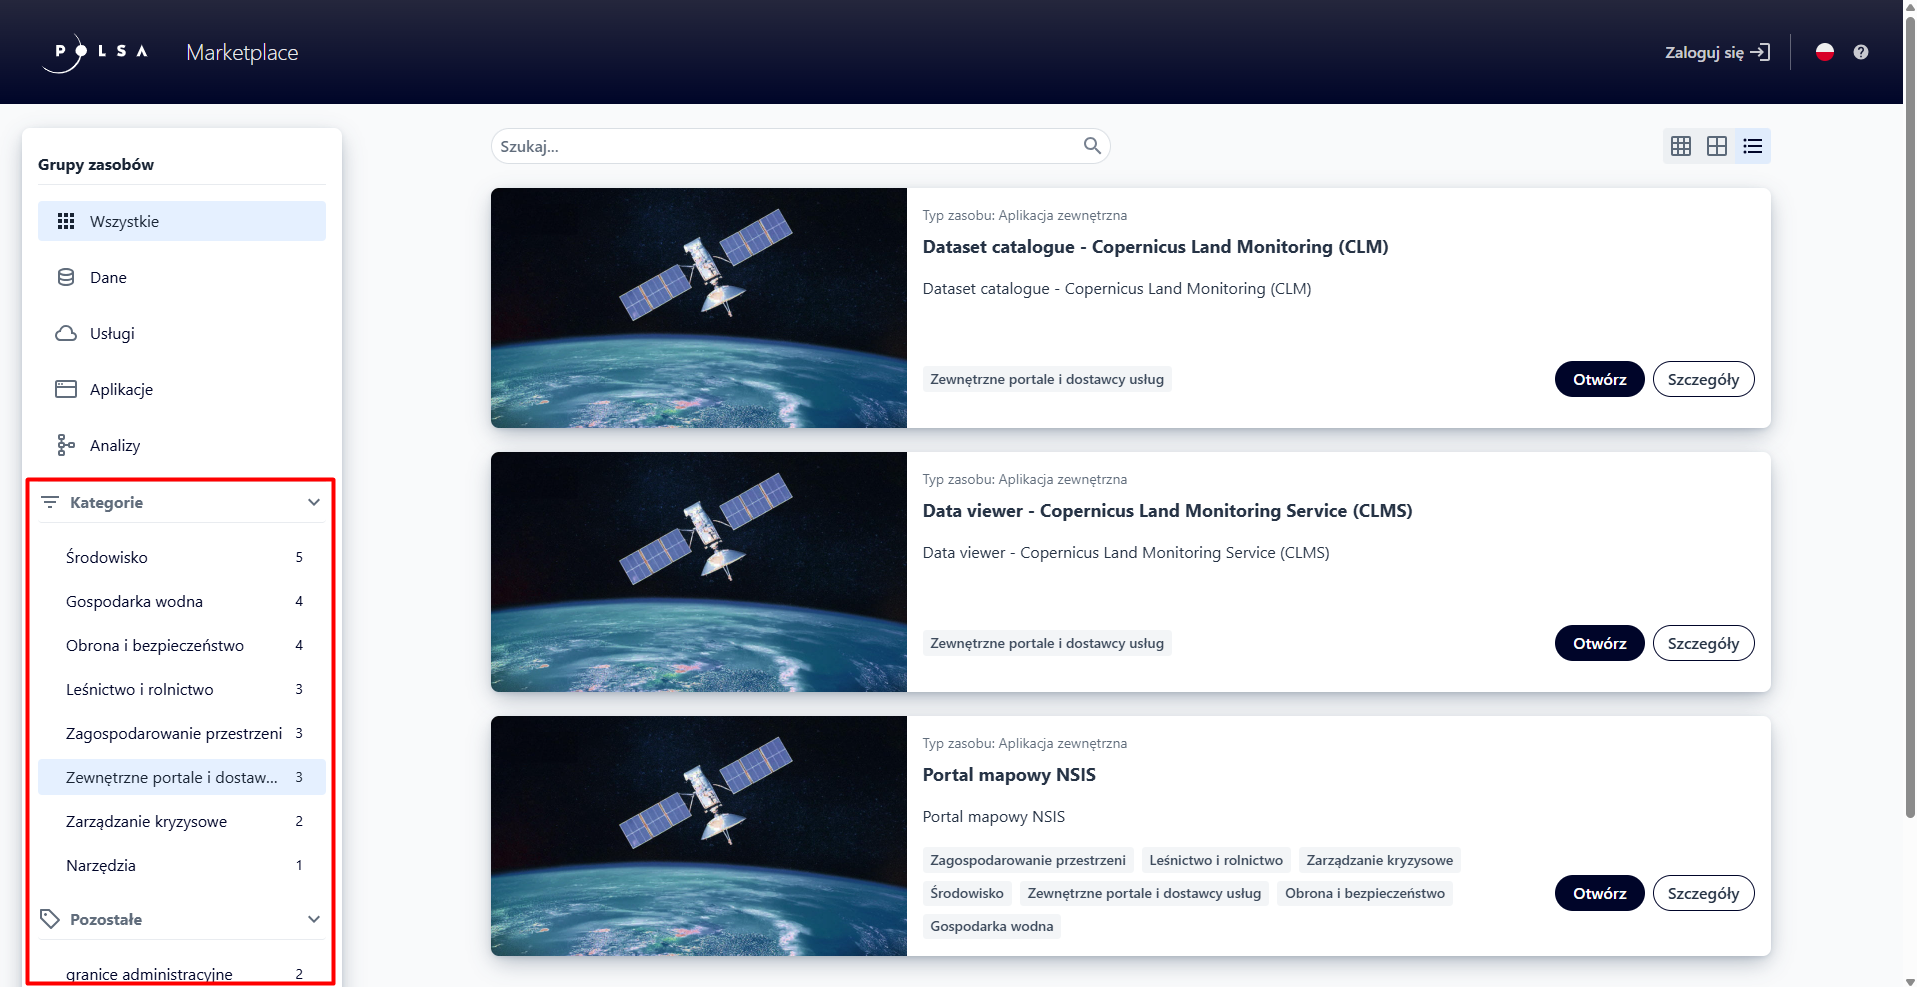
Task: Filter by Obrona i bezpieczeństwo category
Action: (x=182, y=645)
